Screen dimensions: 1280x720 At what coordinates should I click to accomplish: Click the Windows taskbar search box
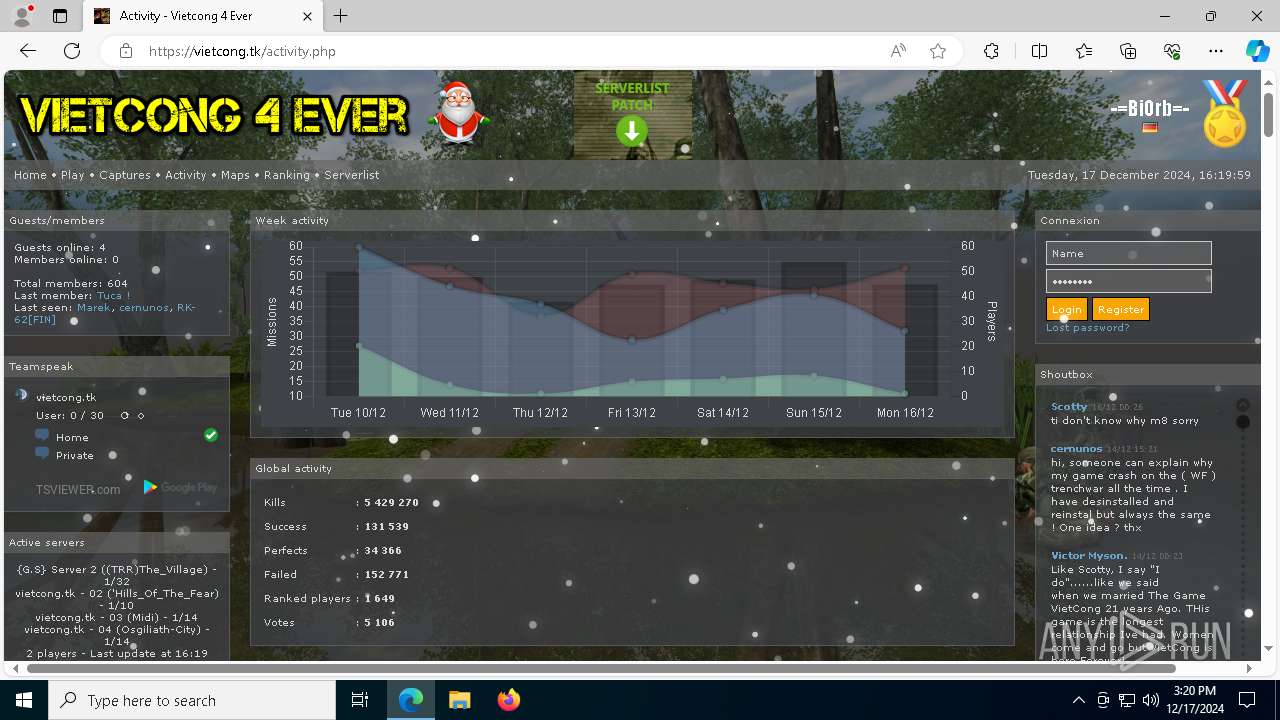(192, 700)
